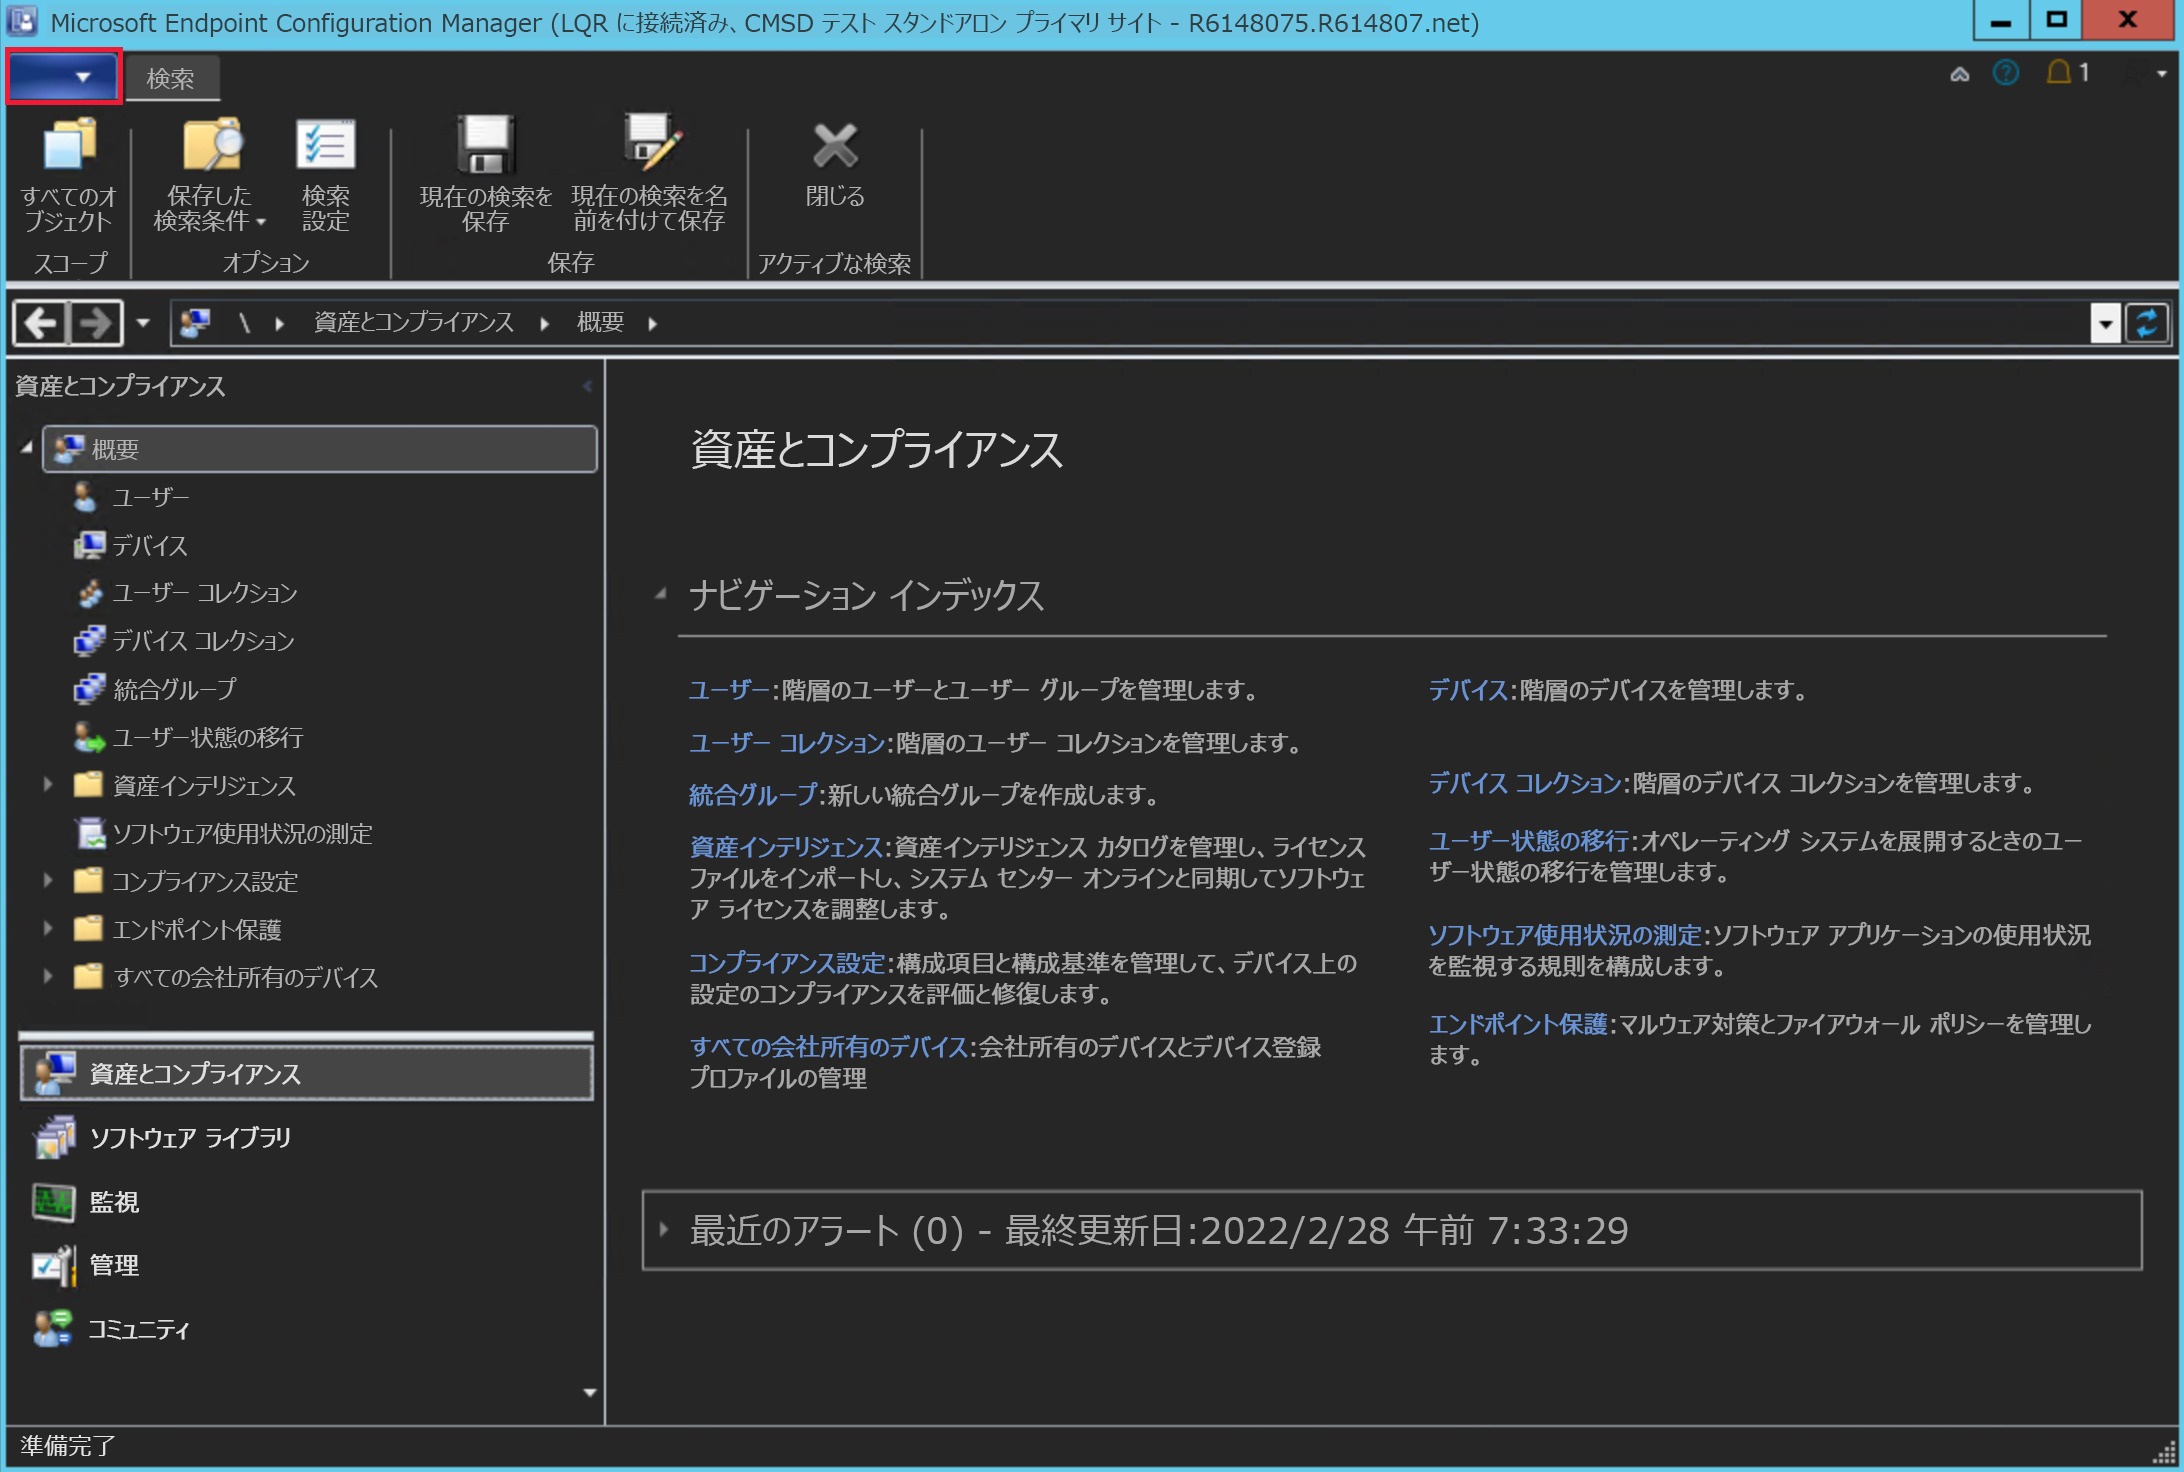Open the ユーザー コレクション link in index

[787, 743]
